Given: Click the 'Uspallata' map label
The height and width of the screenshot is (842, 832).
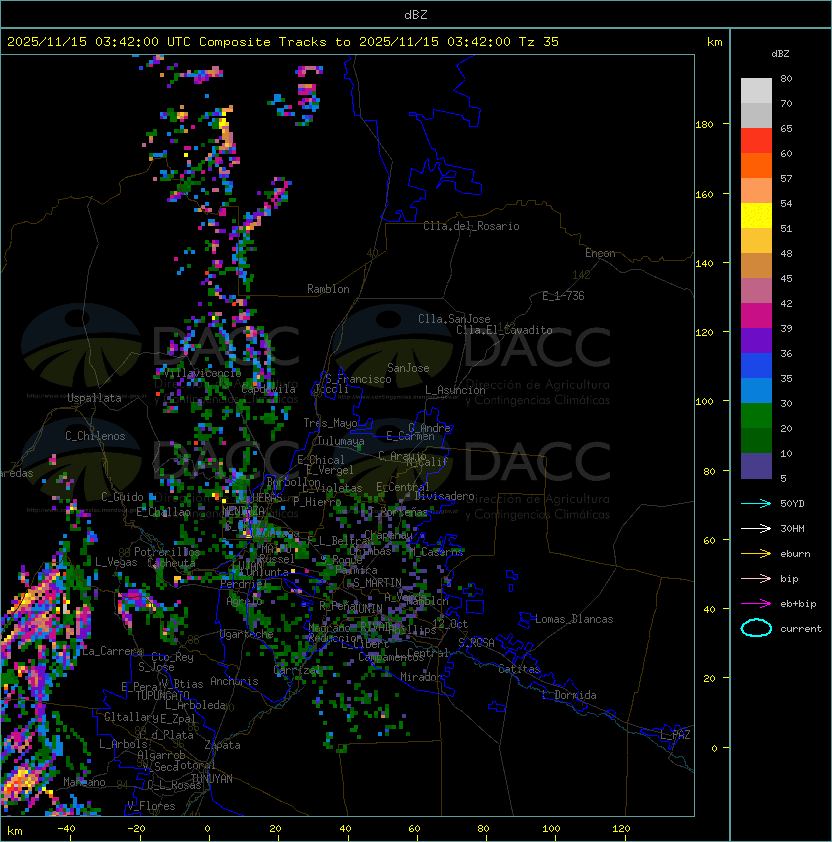Looking at the screenshot, I should (94, 398).
